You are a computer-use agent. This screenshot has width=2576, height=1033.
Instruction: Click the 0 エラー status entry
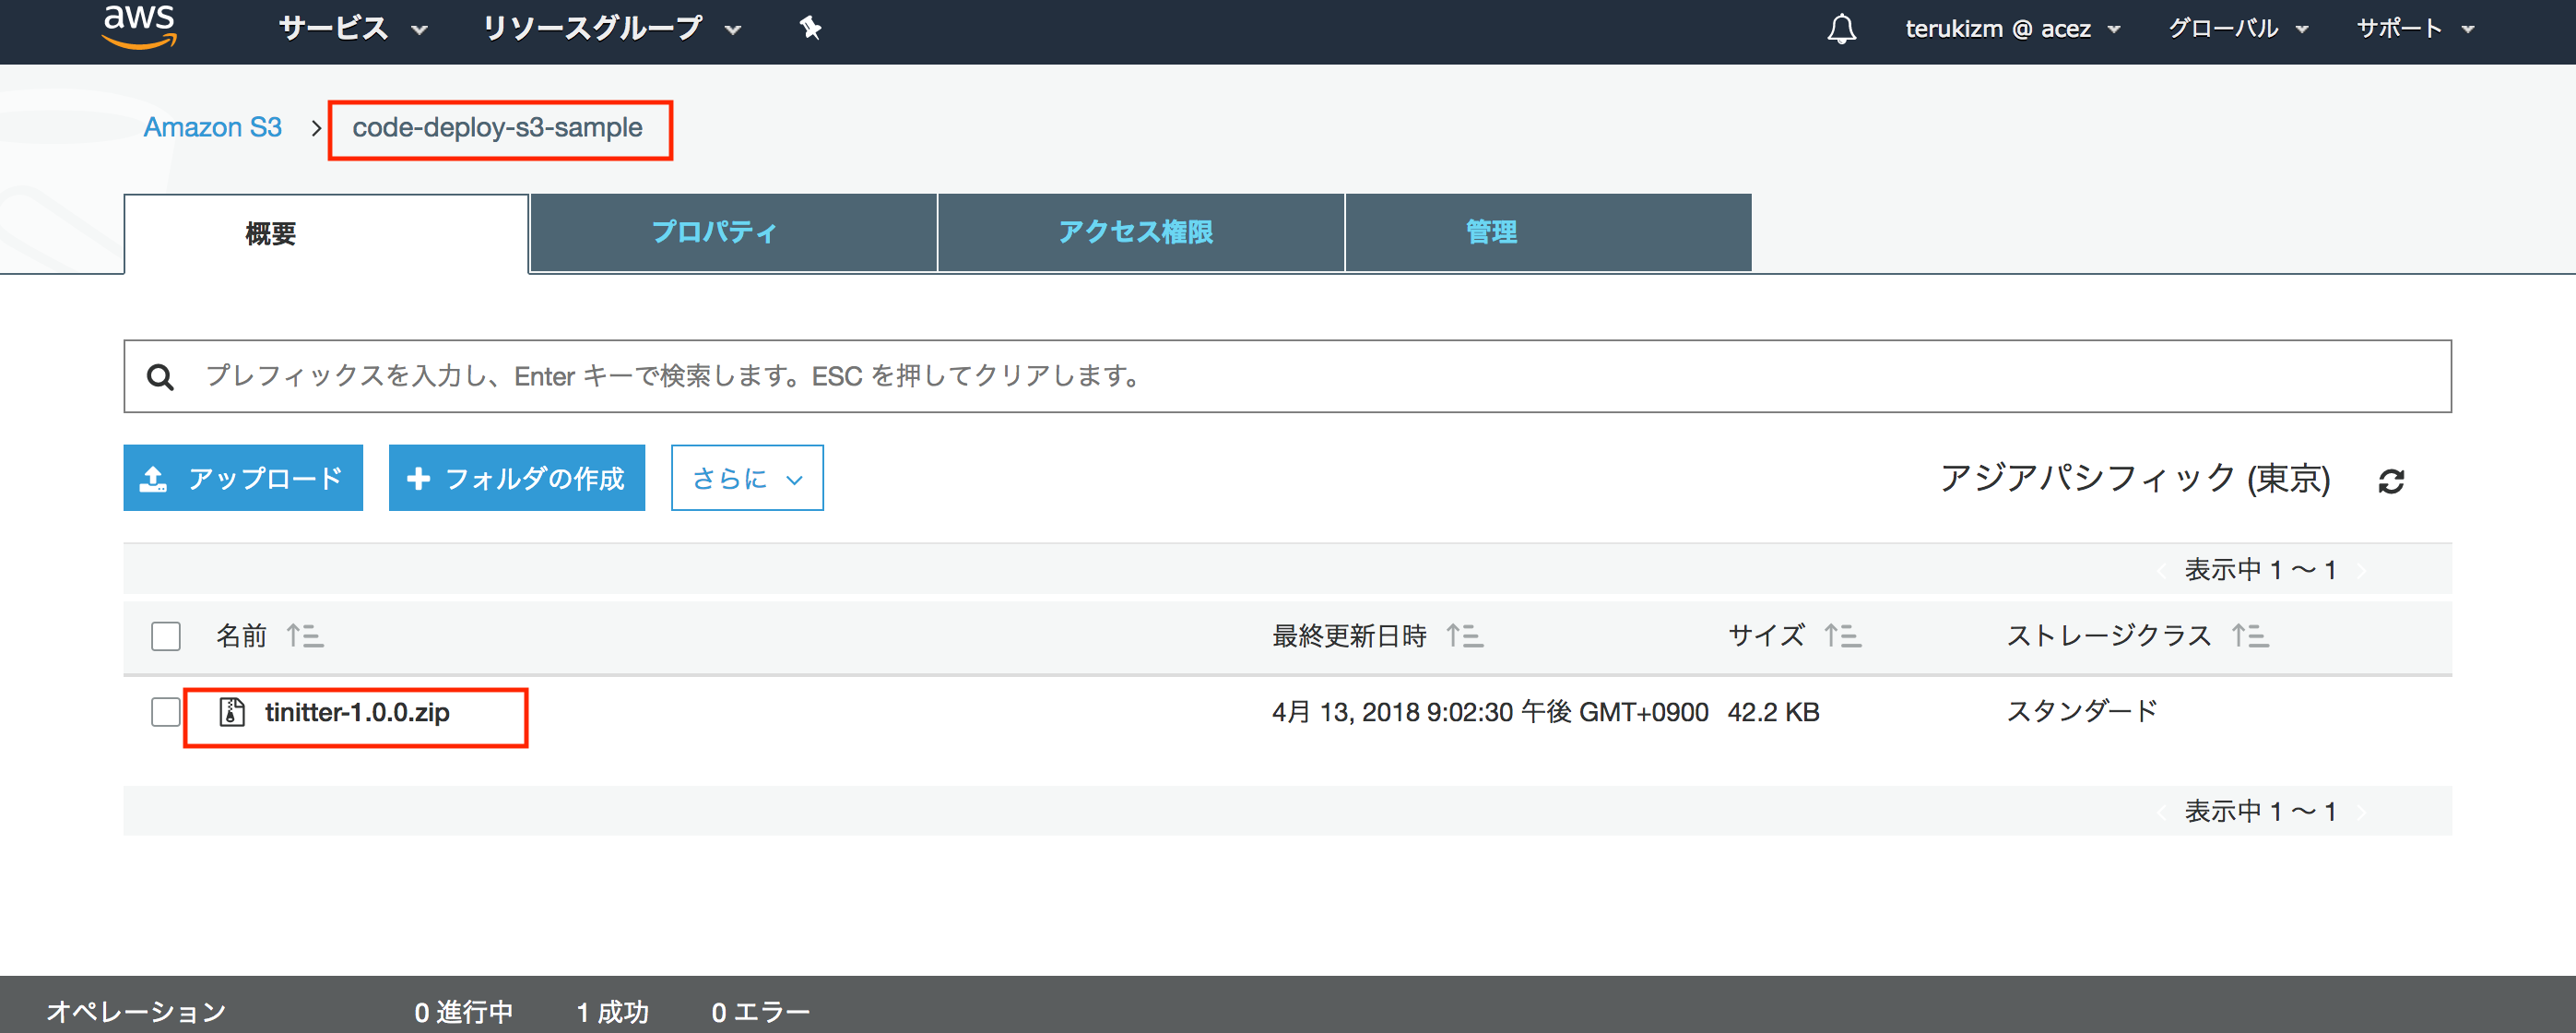click(x=760, y=1011)
